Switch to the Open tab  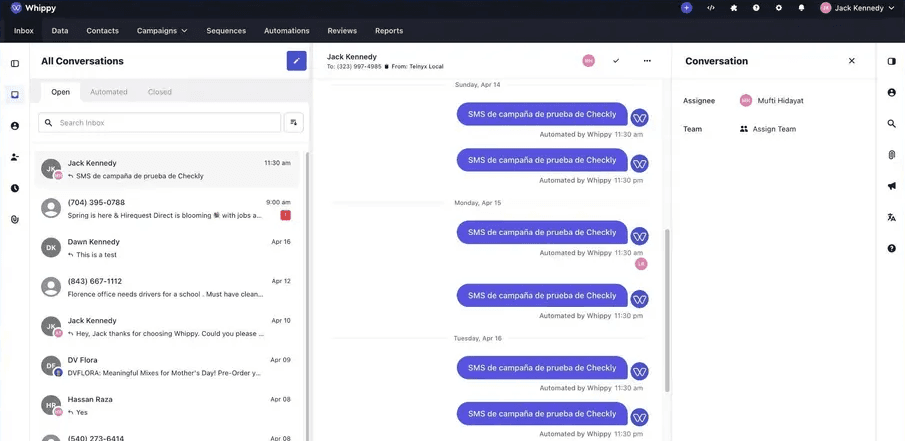pyautogui.click(x=61, y=92)
